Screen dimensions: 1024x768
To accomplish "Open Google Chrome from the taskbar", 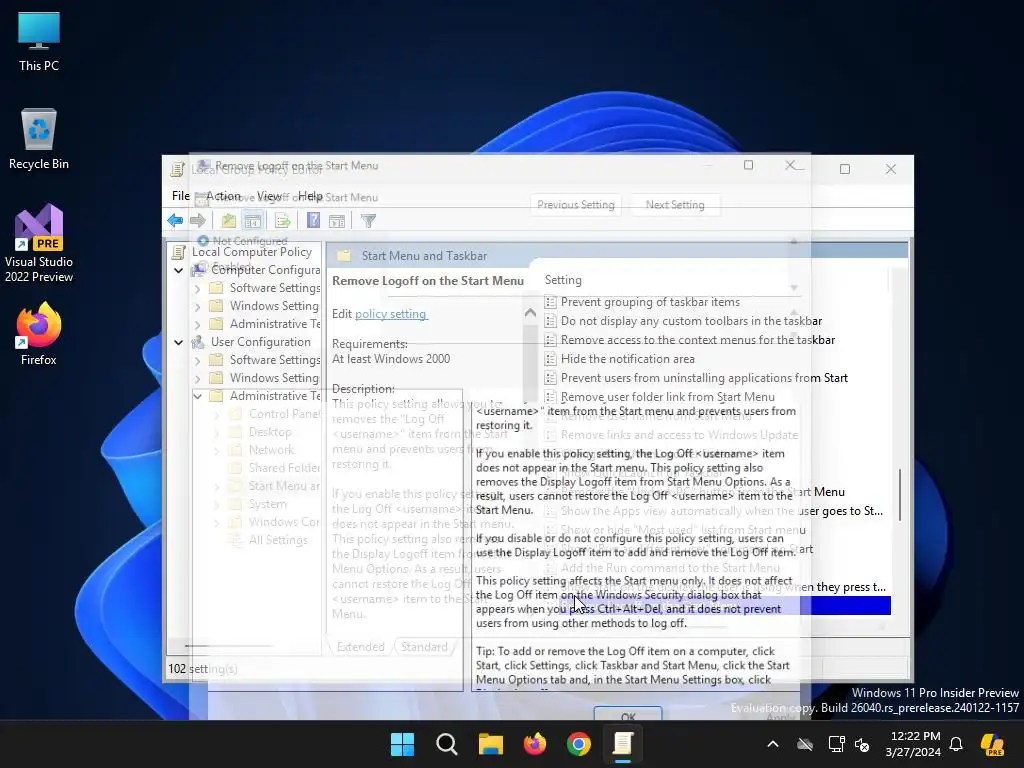I will 579,744.
